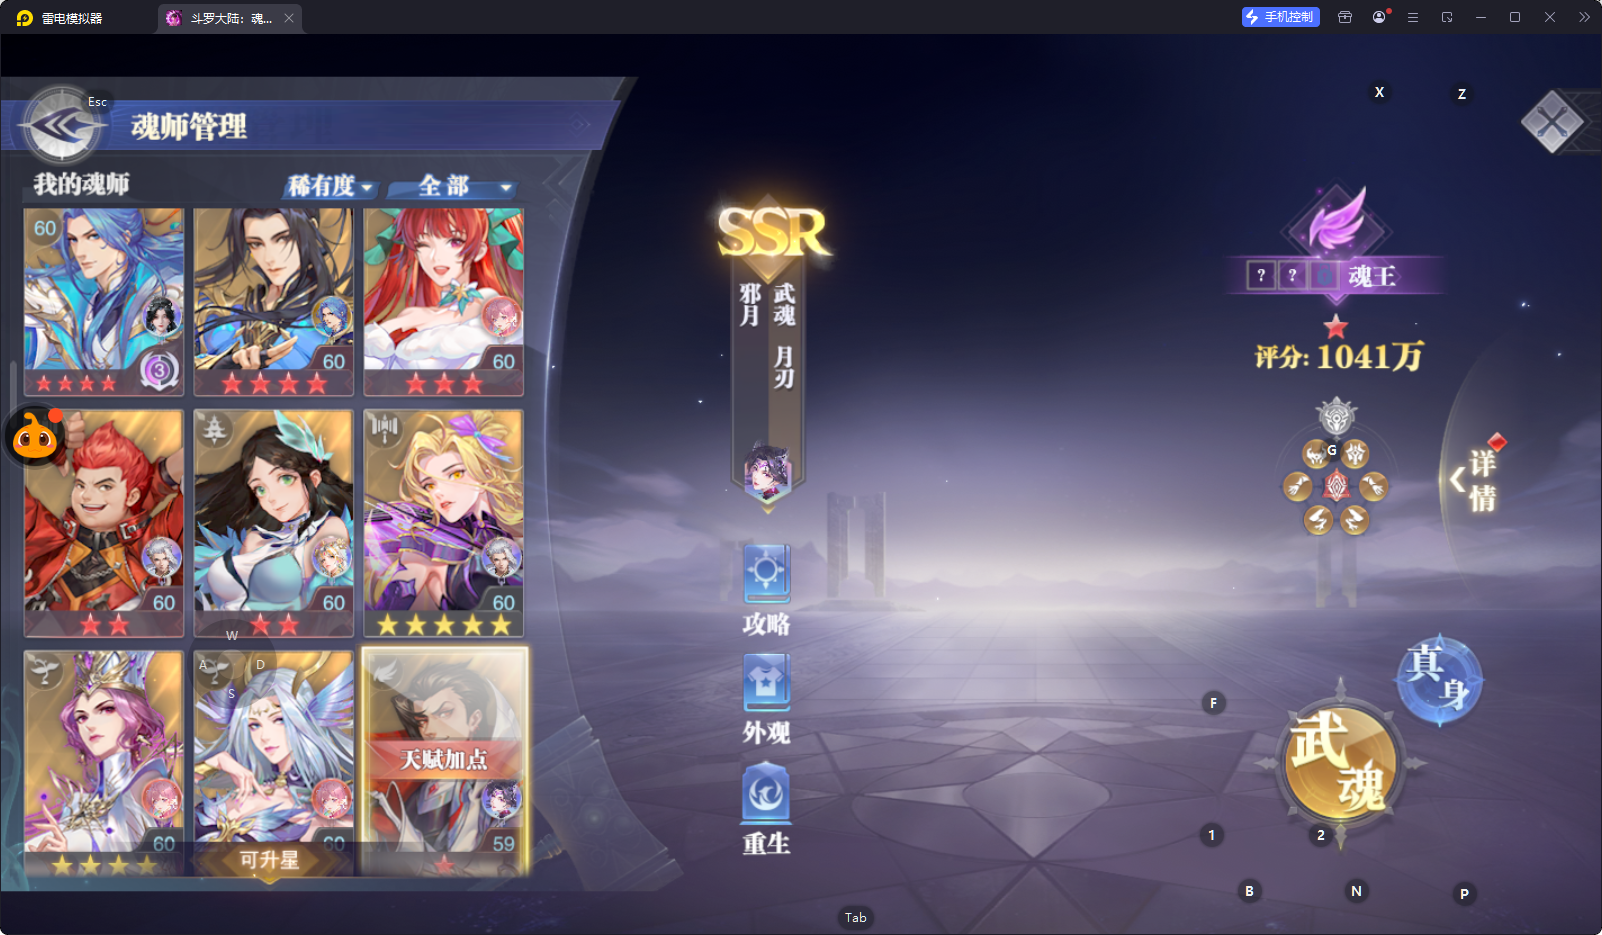
Task: Open the emulator toolbox store icon
Action: tap(1345, 17)
